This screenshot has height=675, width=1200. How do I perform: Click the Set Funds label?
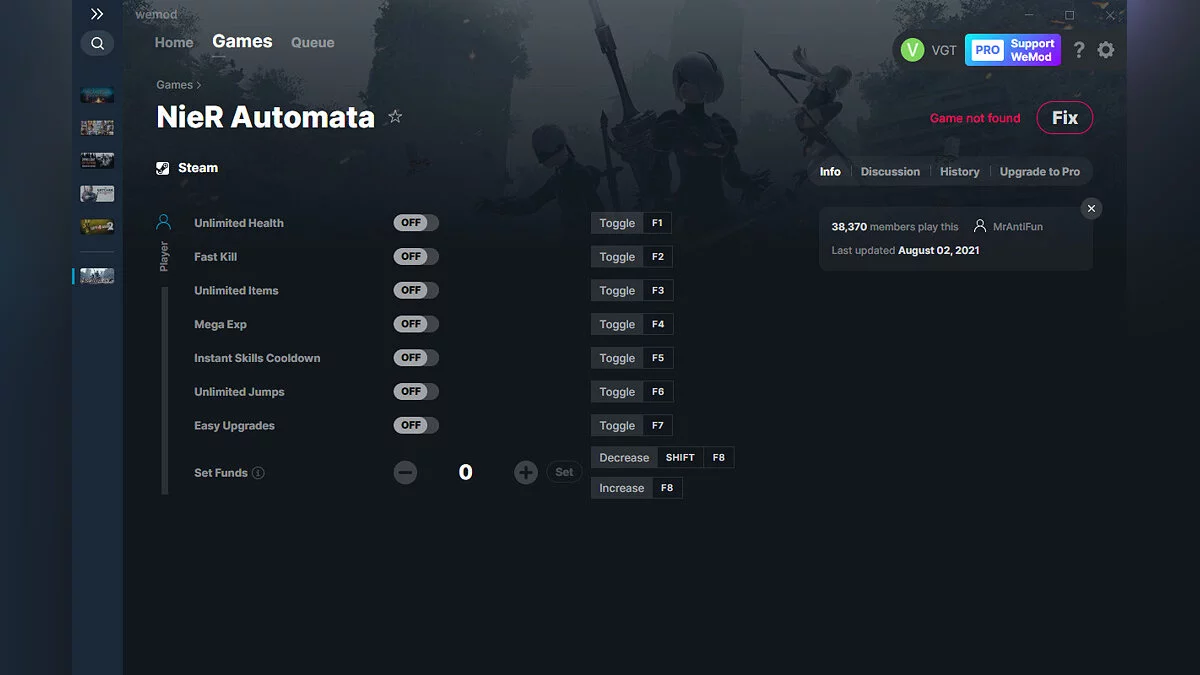(x=221, y=473)
